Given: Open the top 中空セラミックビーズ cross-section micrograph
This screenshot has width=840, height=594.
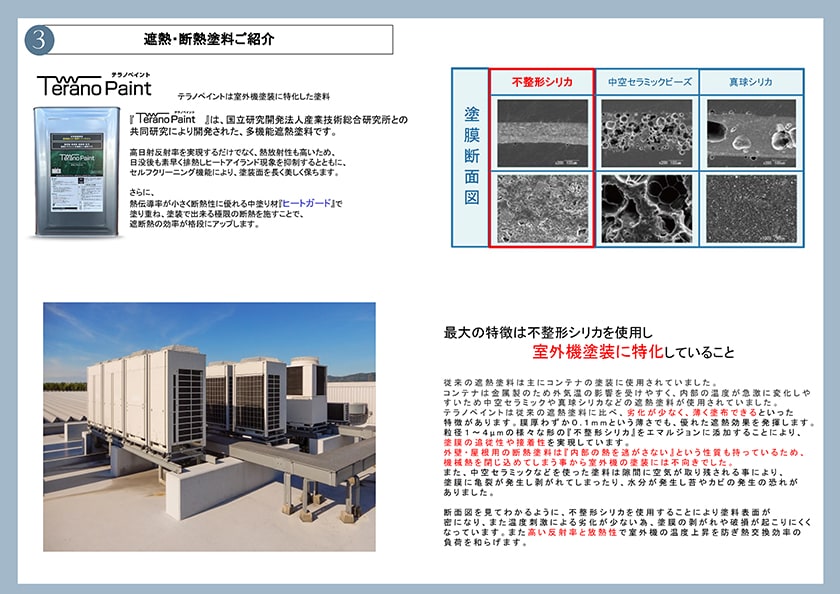Looking at the screenshot, I should [647, 133].
